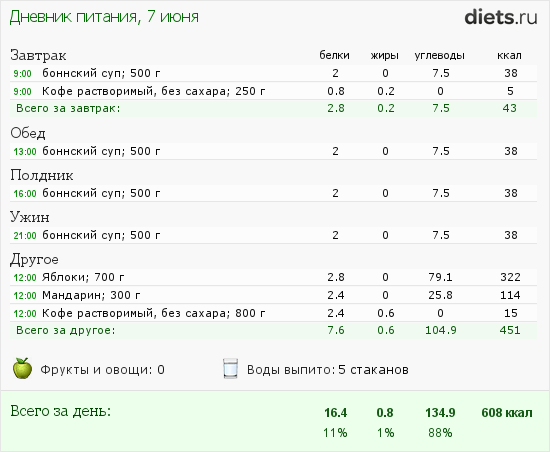Image resolution: width=550 pixels, height=452 pixels.
Task: Click the green apple icon
Action: [22, 368]
